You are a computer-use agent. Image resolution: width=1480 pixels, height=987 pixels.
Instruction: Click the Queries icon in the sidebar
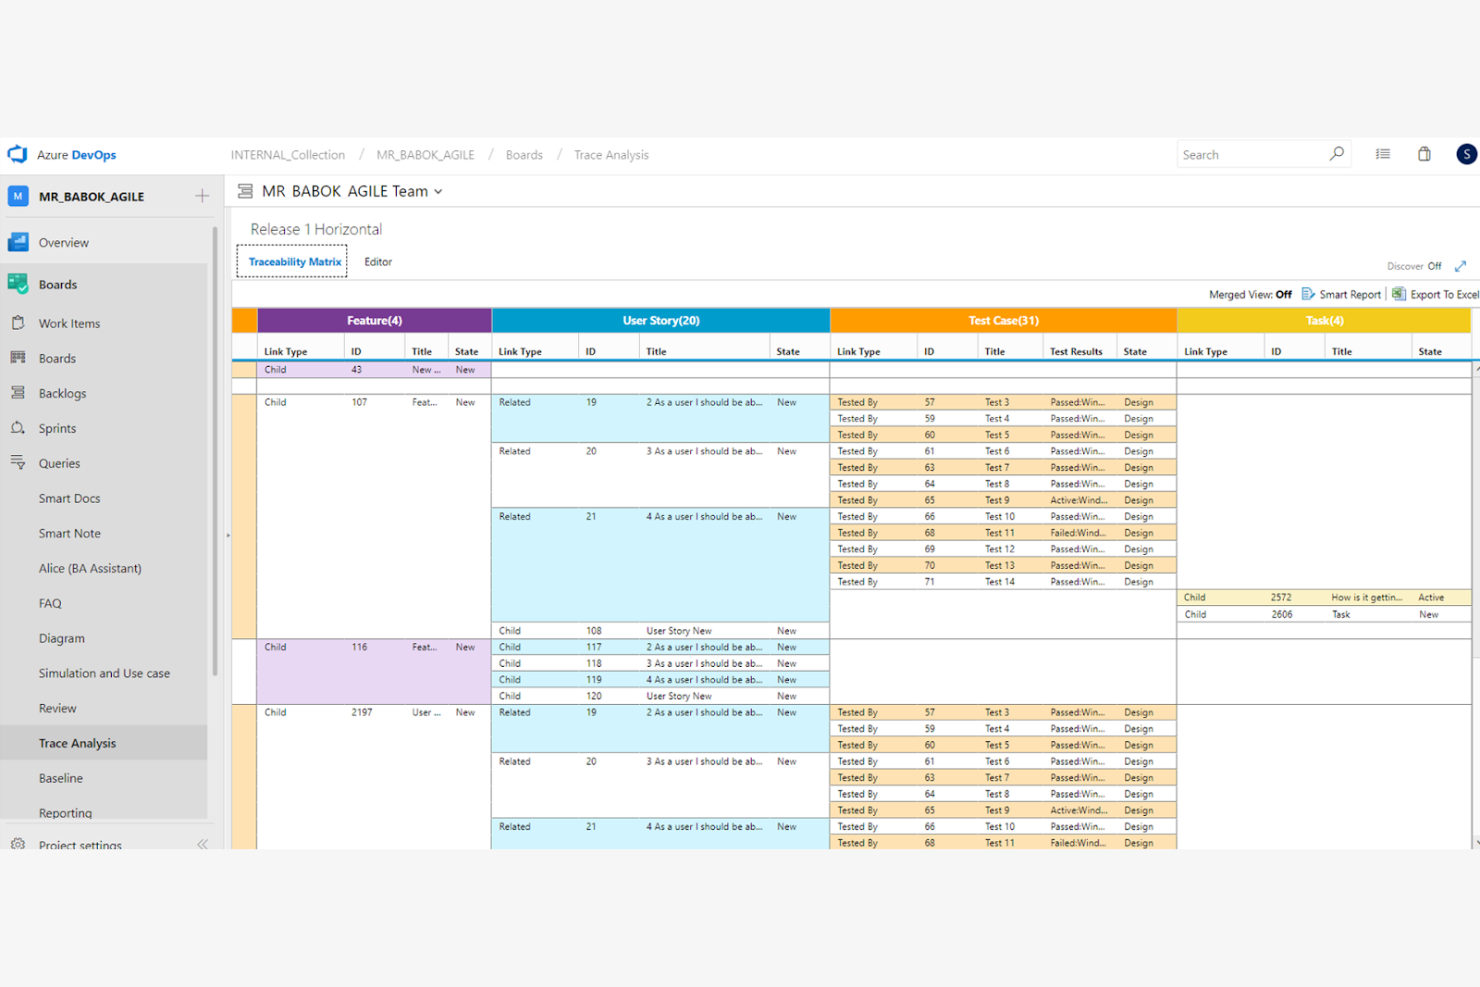click(18, 463)
